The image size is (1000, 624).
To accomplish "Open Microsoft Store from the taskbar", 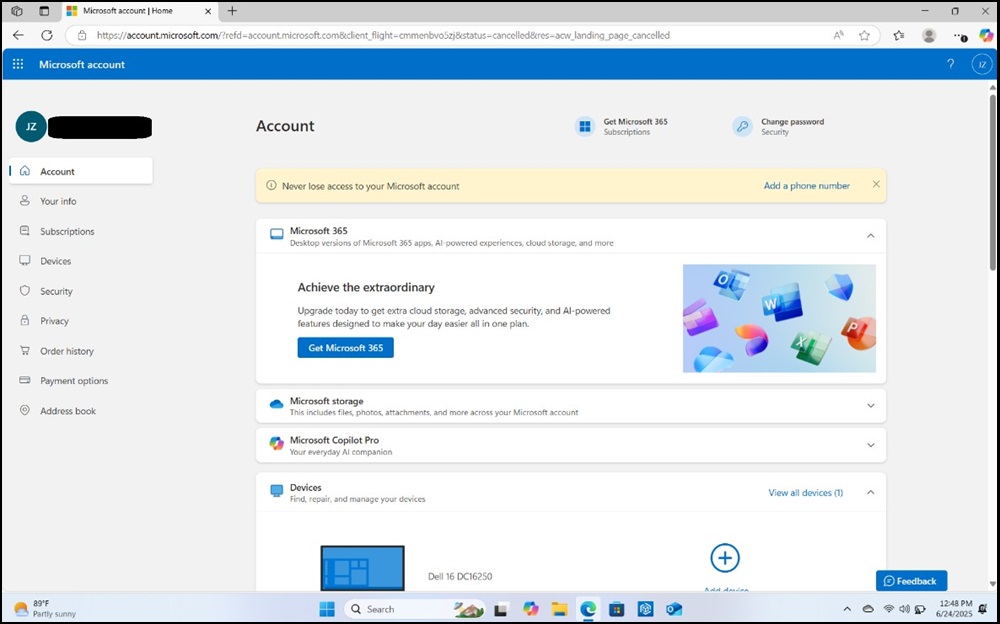I will [x=616, y=608].
